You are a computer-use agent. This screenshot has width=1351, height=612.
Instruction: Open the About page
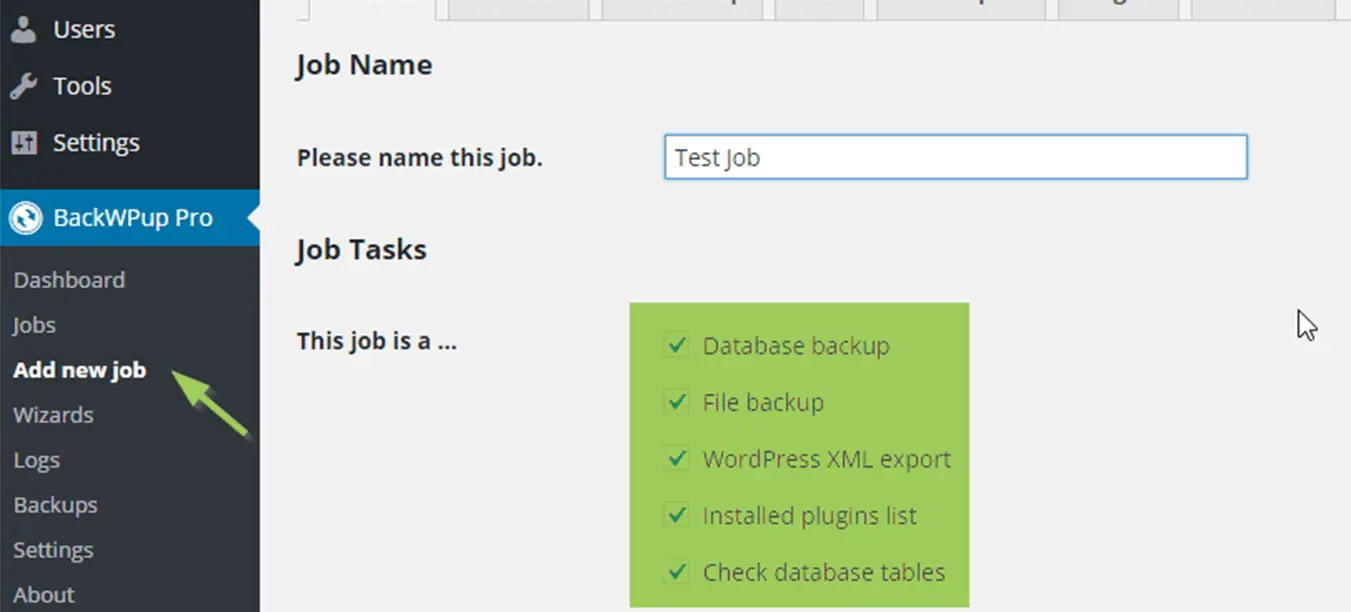[x=44, y=595]
